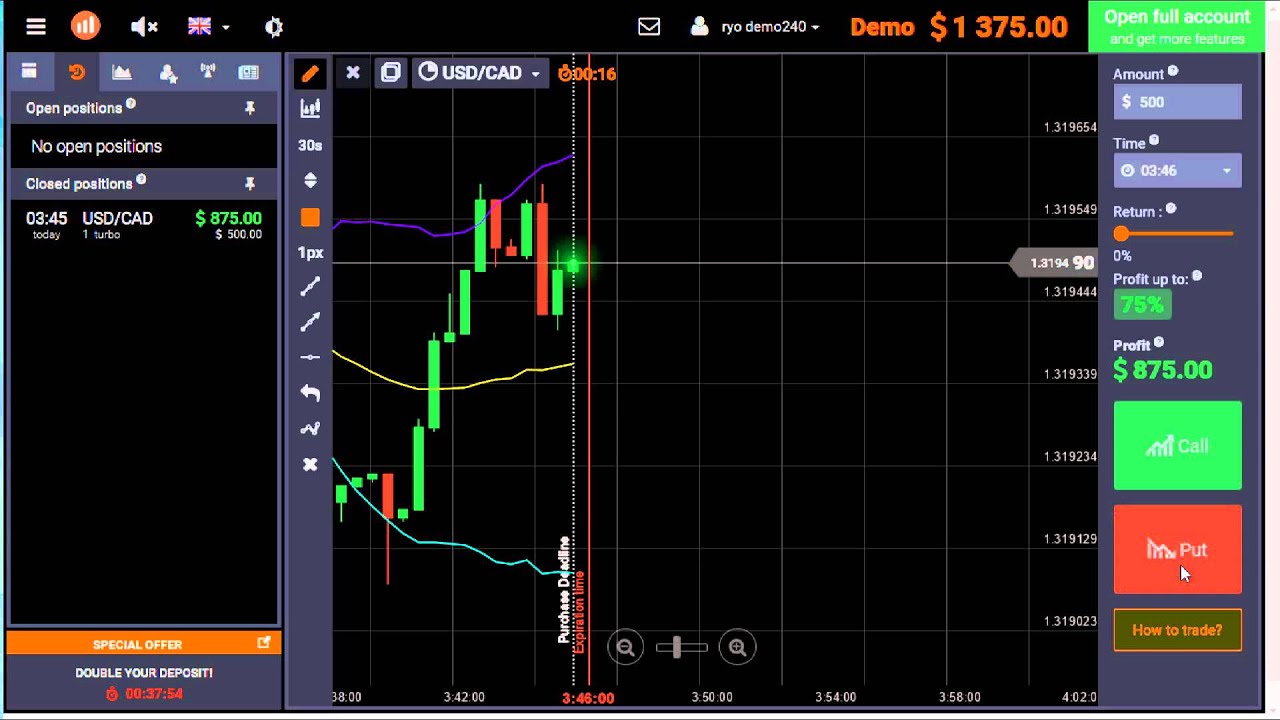This screenshot has height=720, width=1280.
Task: Click the green 75% profit badge
Action: click(1142, 305)
